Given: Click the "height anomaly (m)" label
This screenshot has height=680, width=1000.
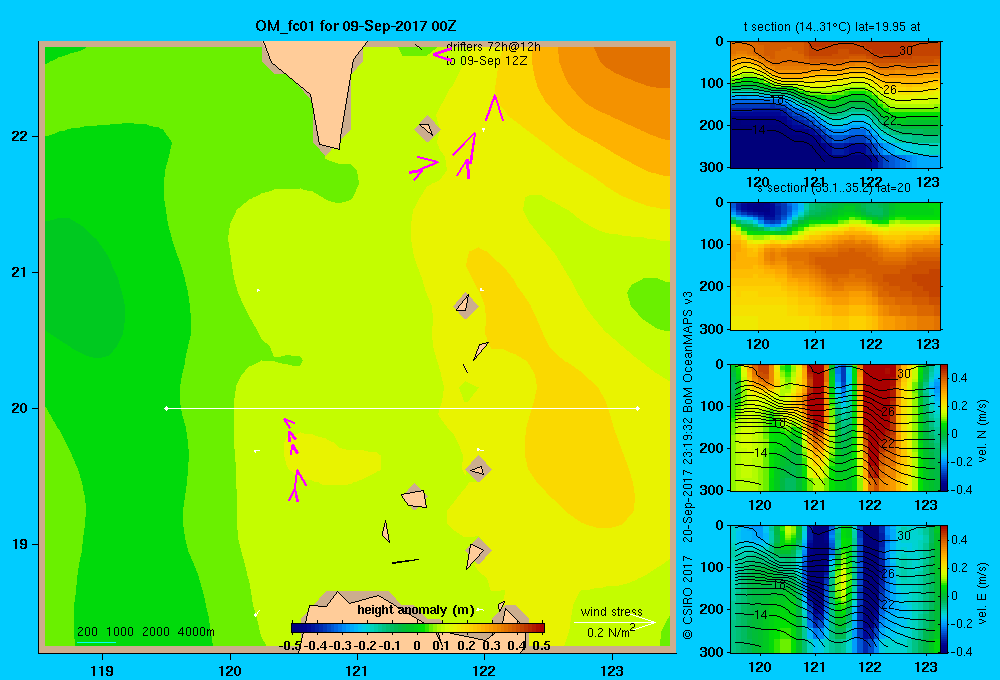Looking at the screenshot, I should (416, 610).
